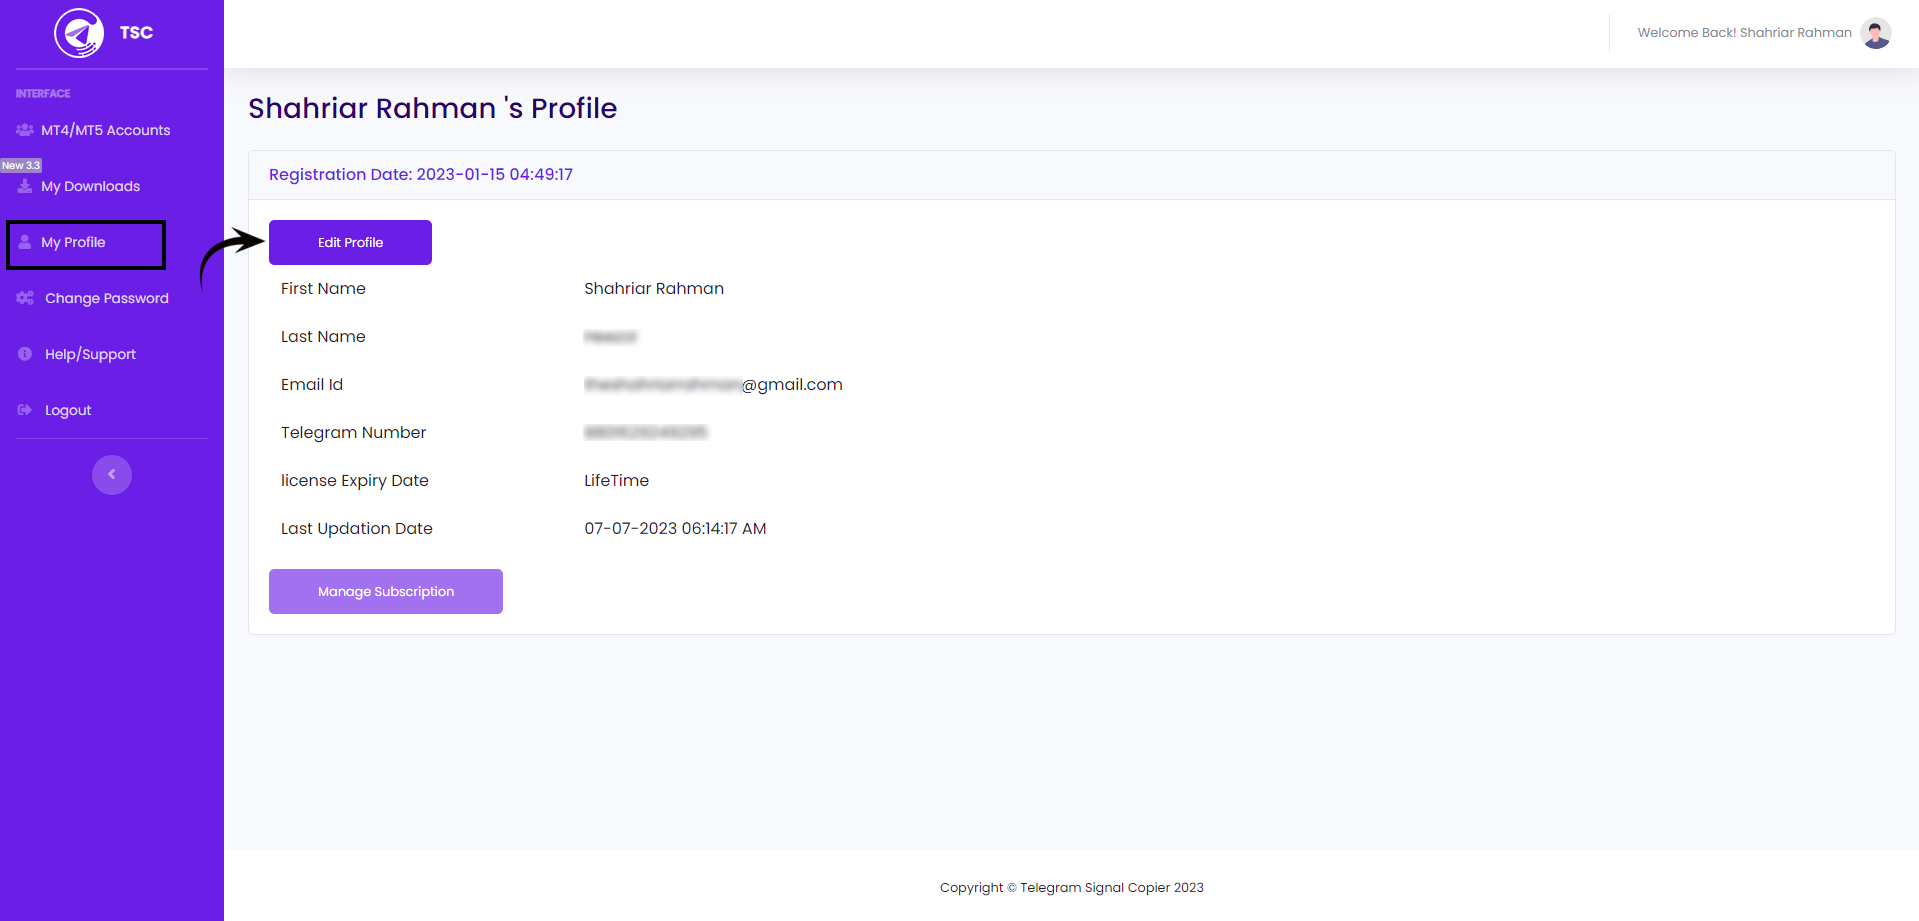Collapse the sidebar with the chevron button
This screenshot has width=1919, height=921.
tap(111, 474)
